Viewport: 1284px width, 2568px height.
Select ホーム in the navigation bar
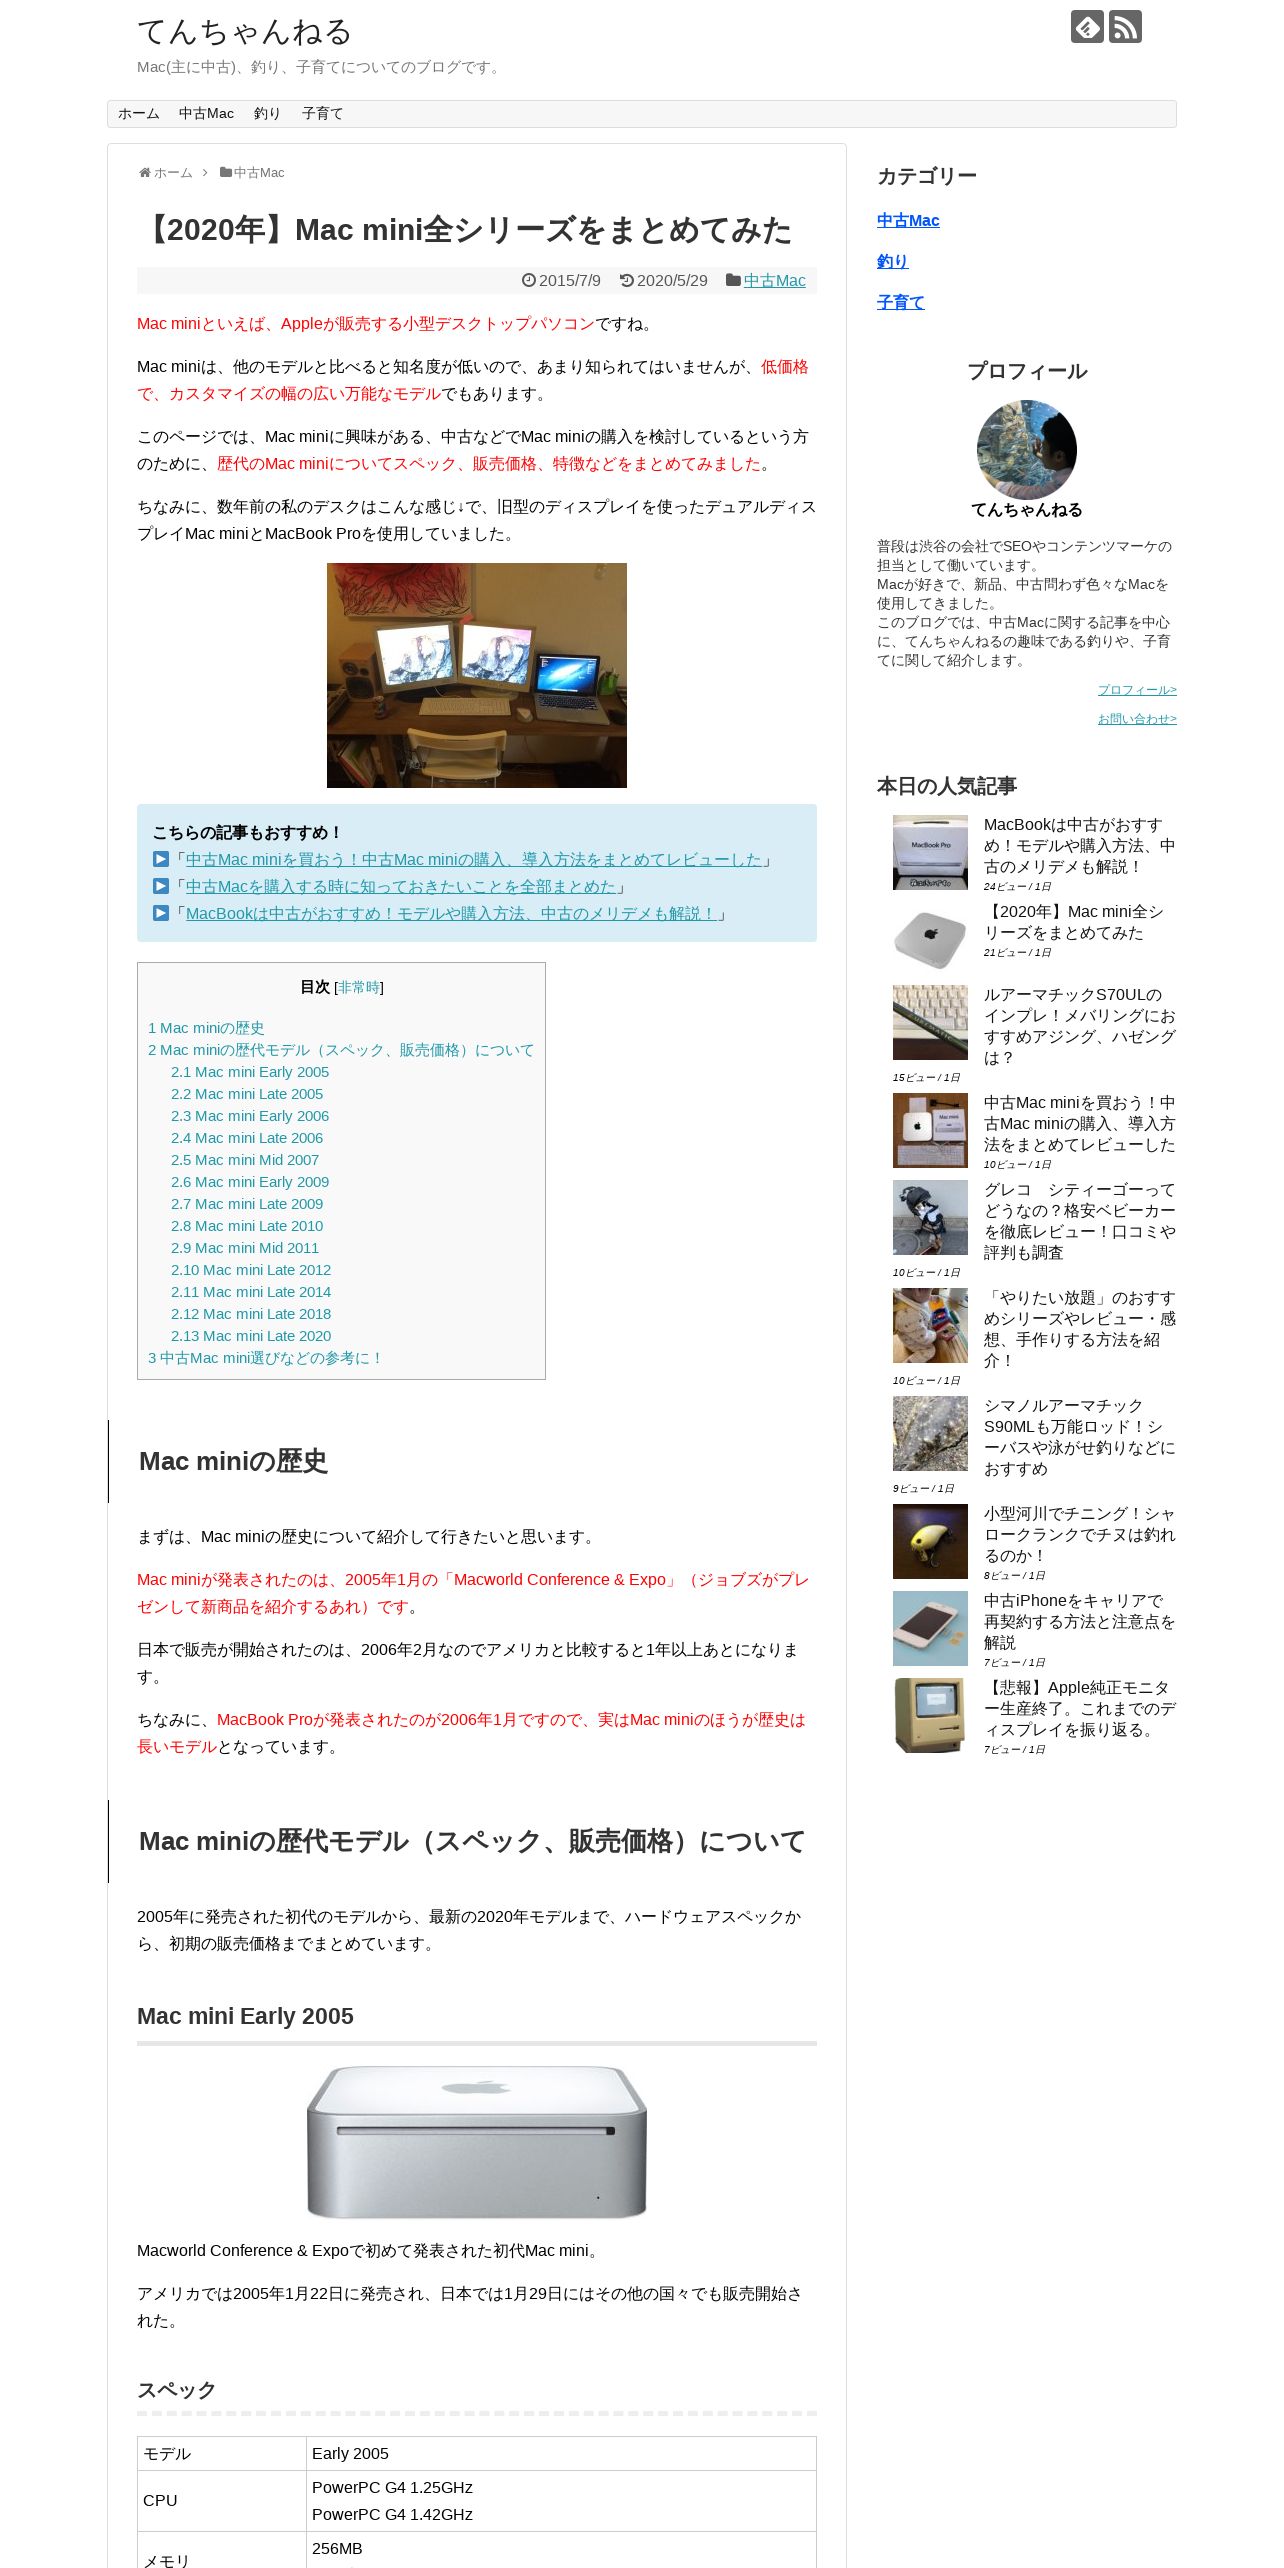[139, 114]
